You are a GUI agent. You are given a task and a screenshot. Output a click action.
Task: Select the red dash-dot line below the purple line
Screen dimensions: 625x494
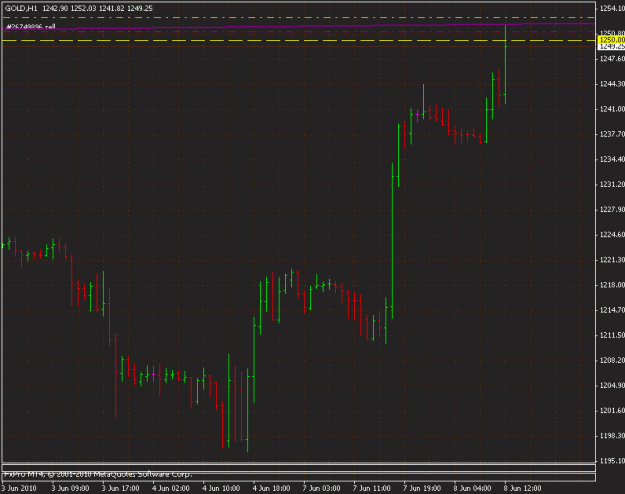coord(299,31)
